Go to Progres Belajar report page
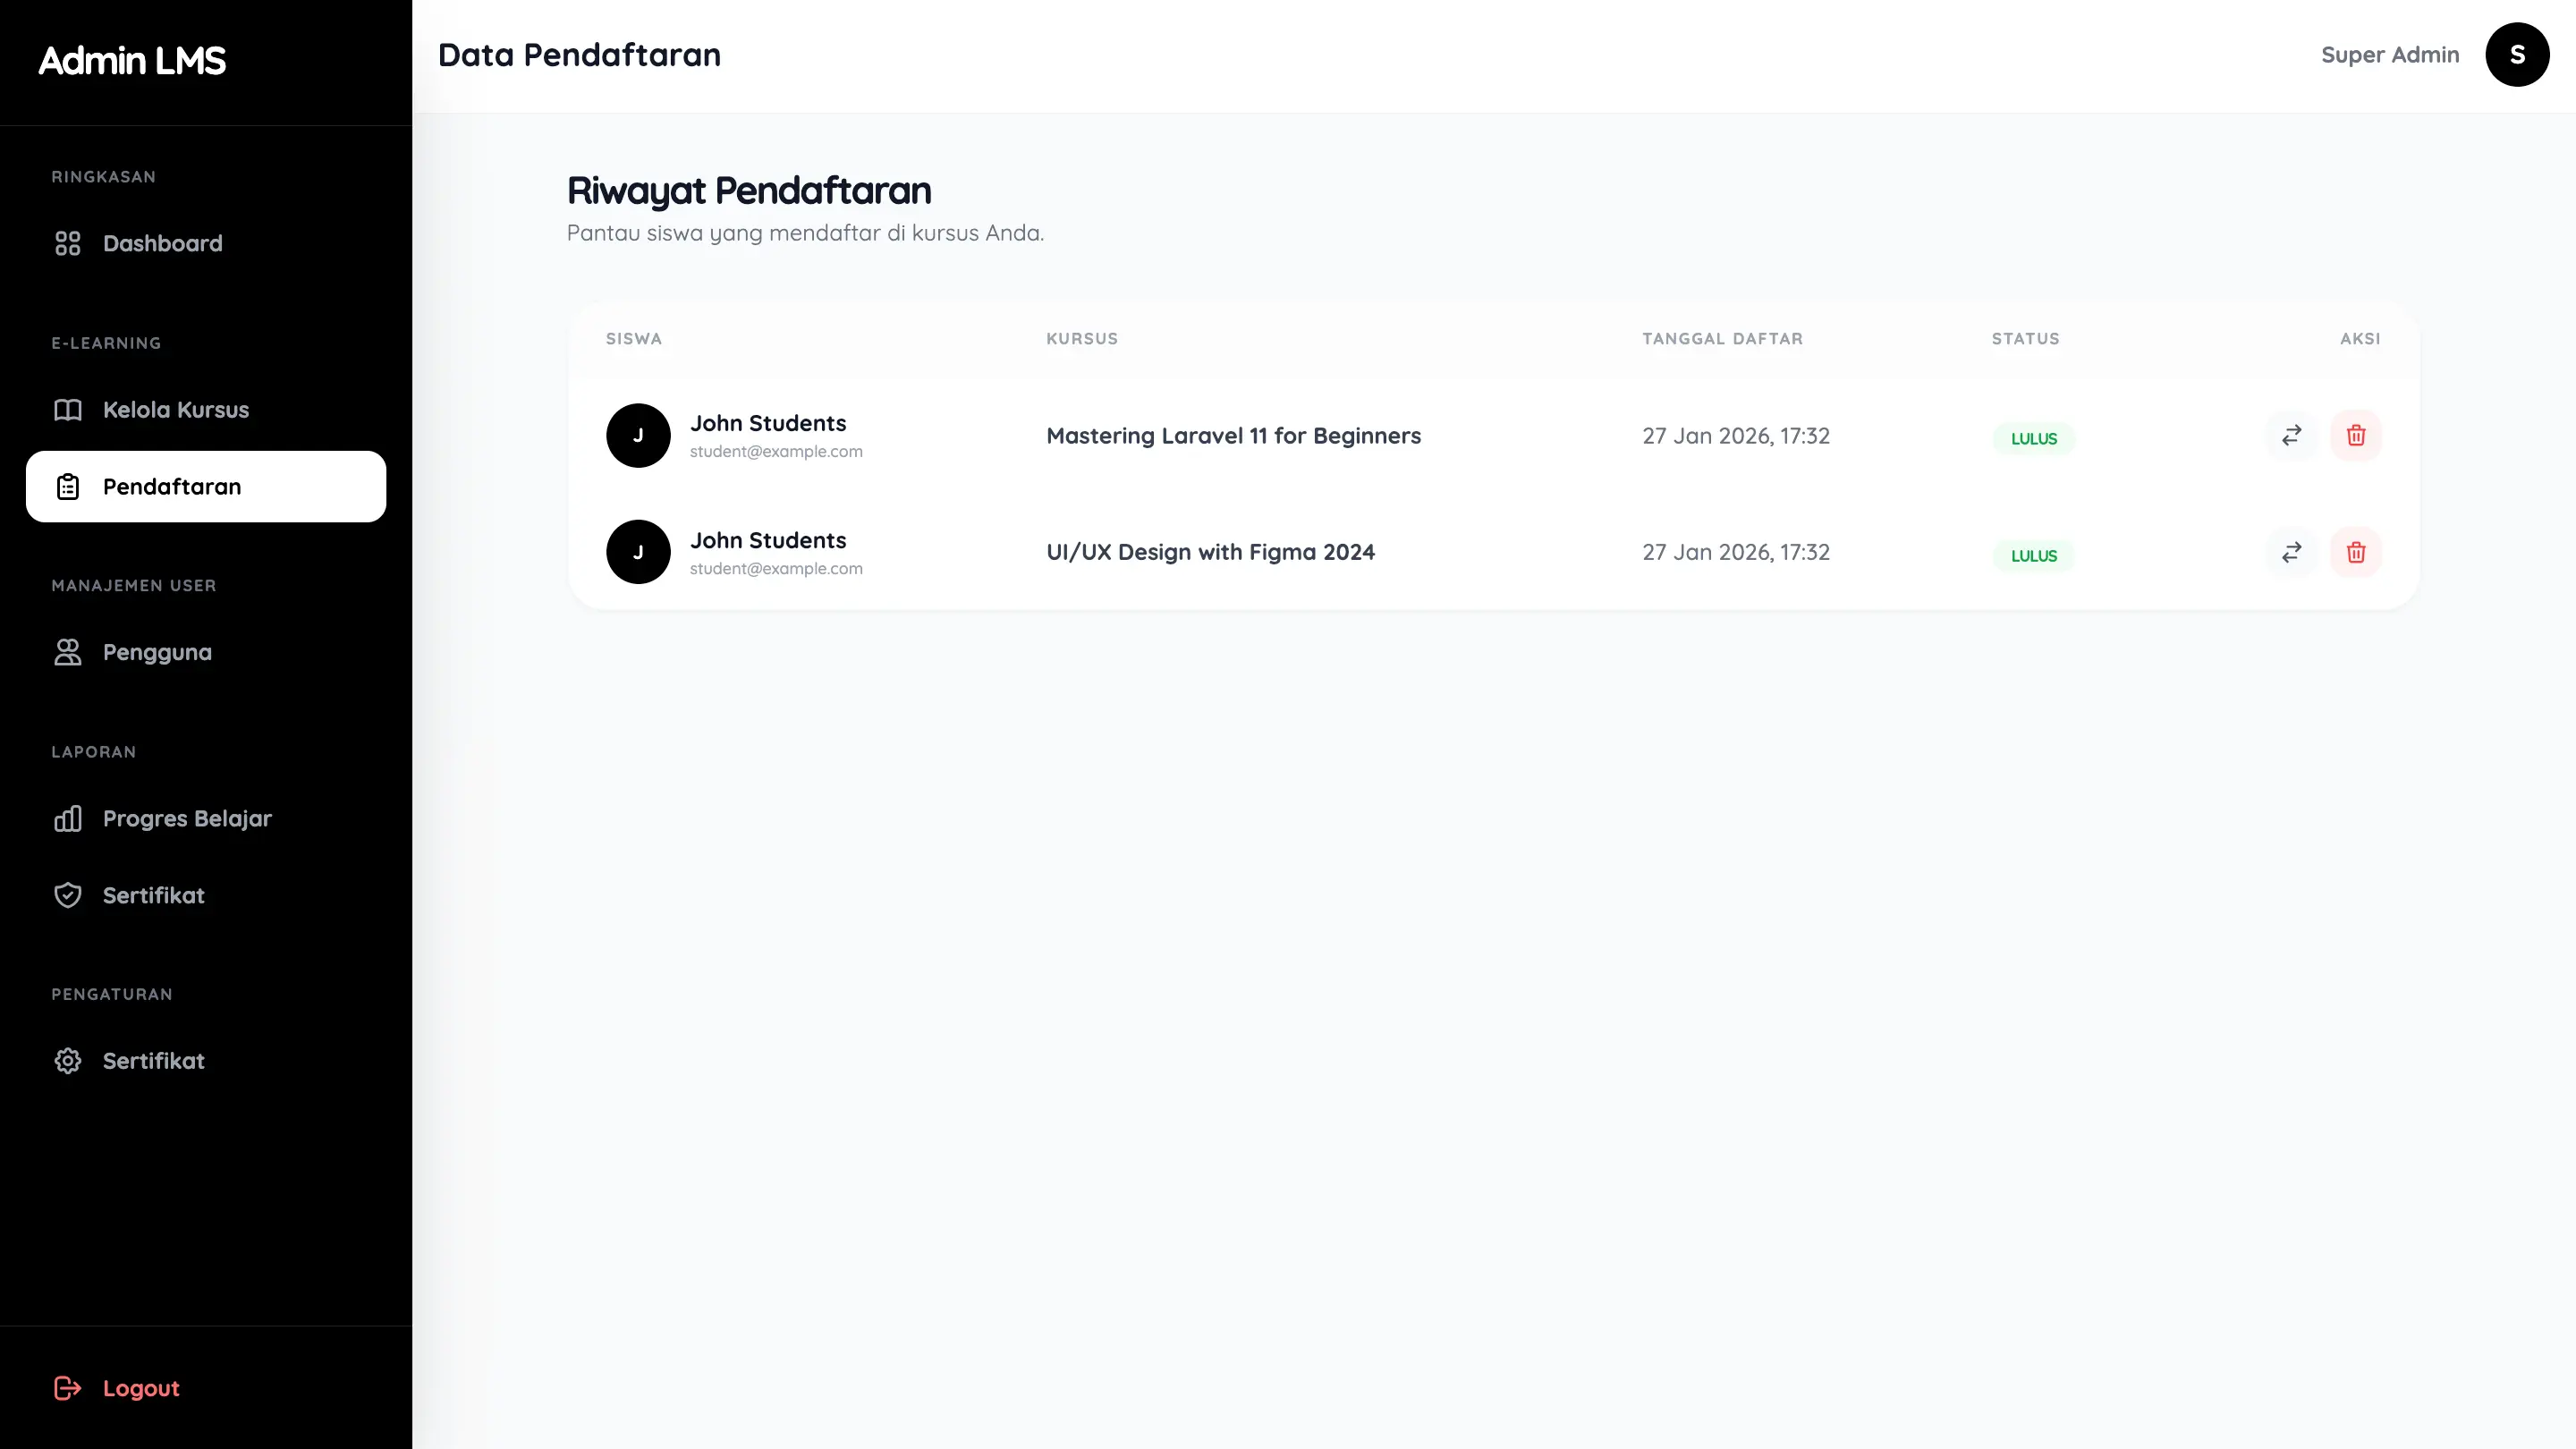 pos(187,819)
